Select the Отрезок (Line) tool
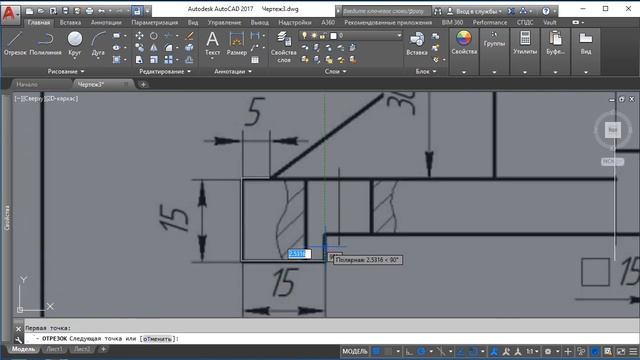Viewport: 640px width, 360px height. (15, 43)
